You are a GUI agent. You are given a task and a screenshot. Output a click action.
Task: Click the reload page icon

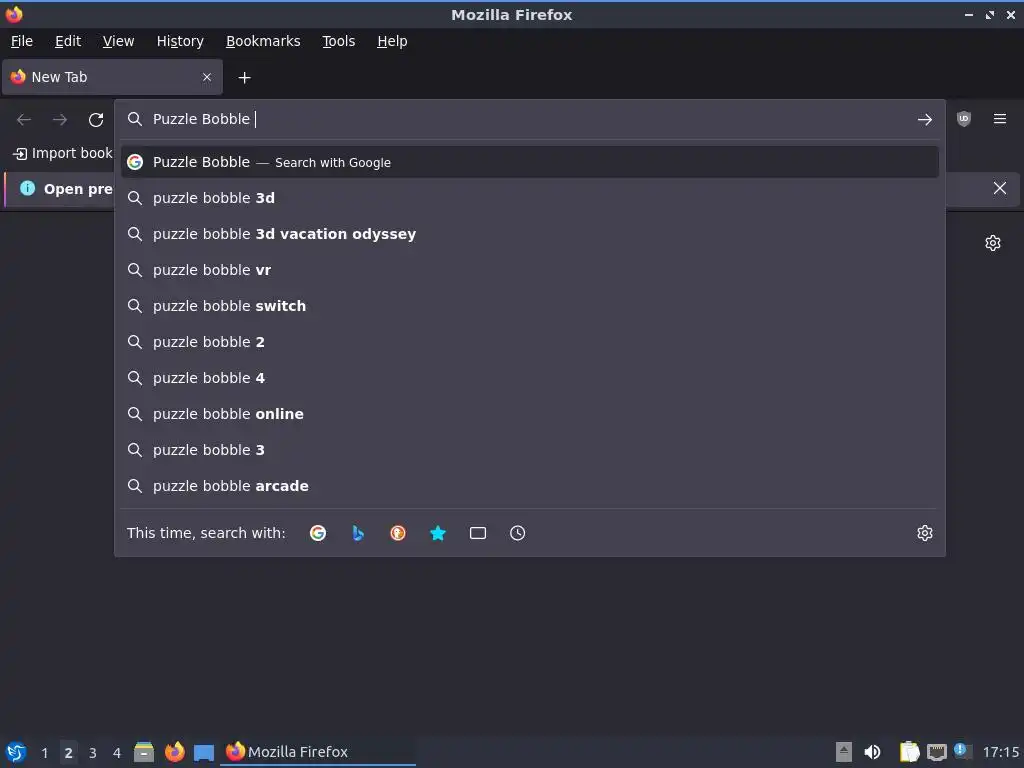click(96, 120)
